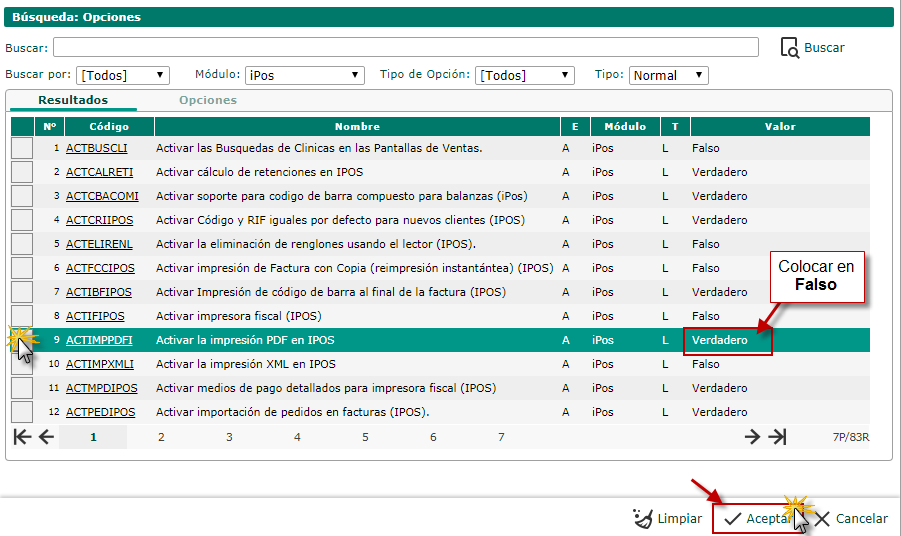Open the ACTIMPPDFI code link

click(x=99, y=340)
